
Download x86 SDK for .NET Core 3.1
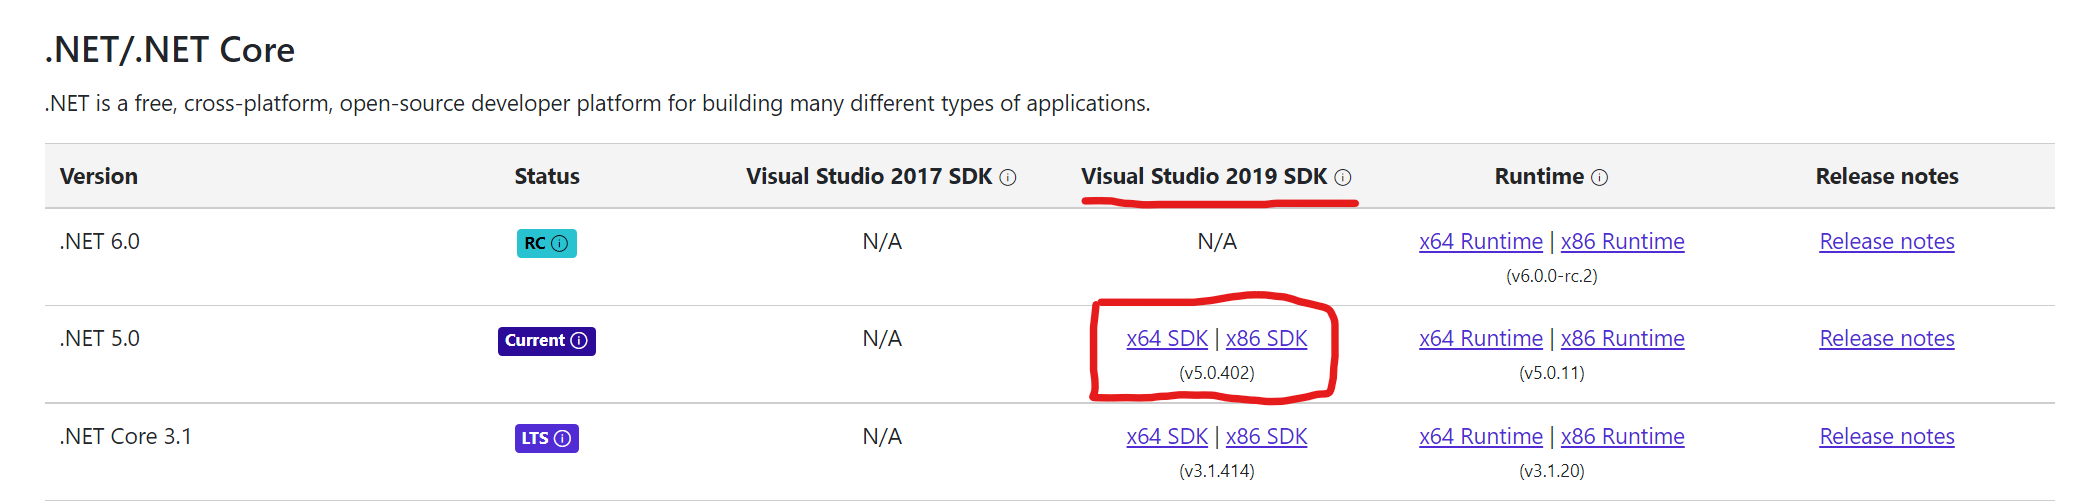1266,436
